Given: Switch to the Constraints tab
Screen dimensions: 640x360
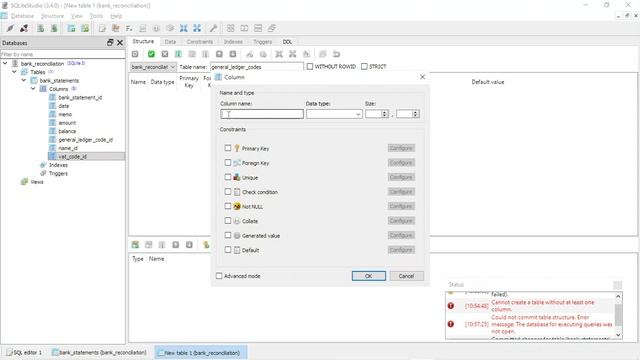Looking at the screenshot, I should coord(200,42).
